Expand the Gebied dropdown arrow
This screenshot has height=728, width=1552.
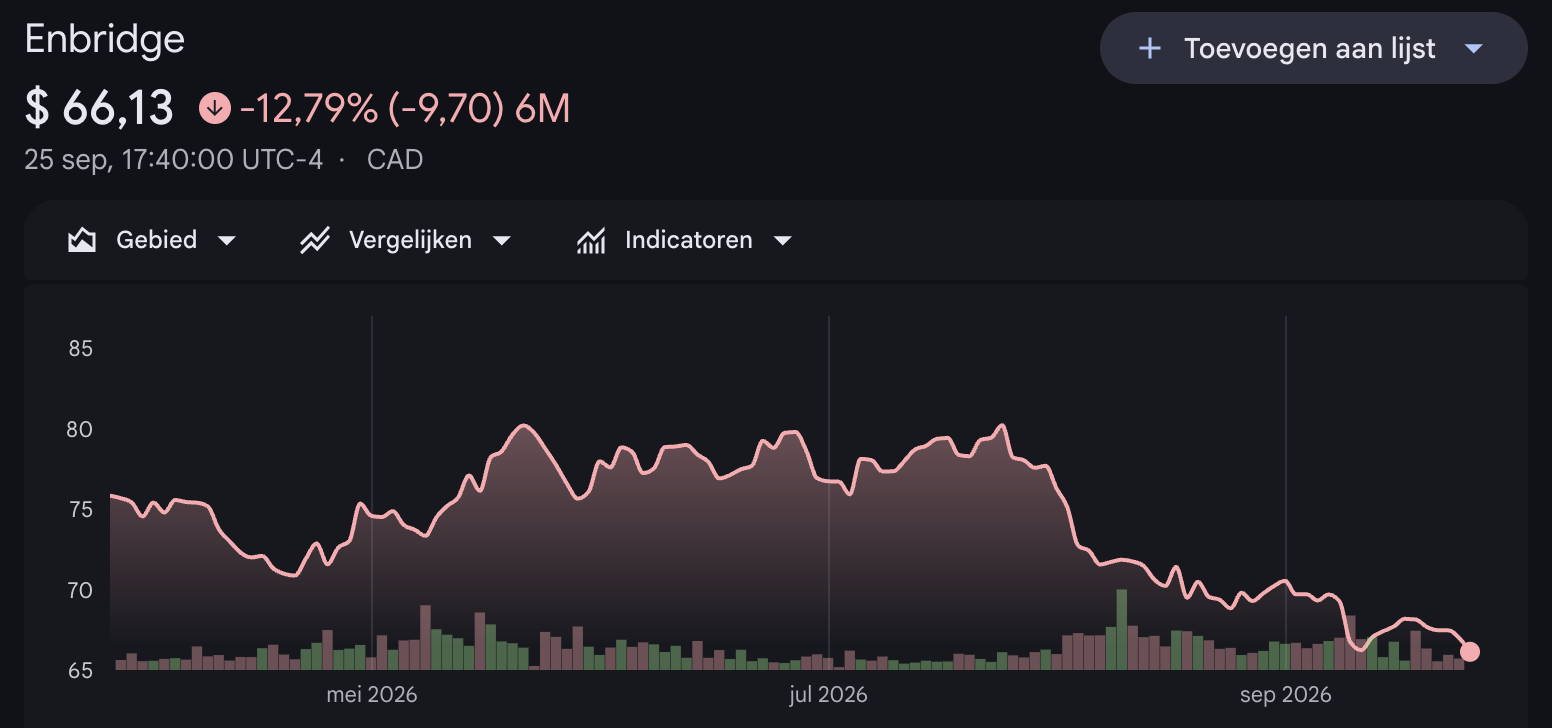(x=227, y=240)
